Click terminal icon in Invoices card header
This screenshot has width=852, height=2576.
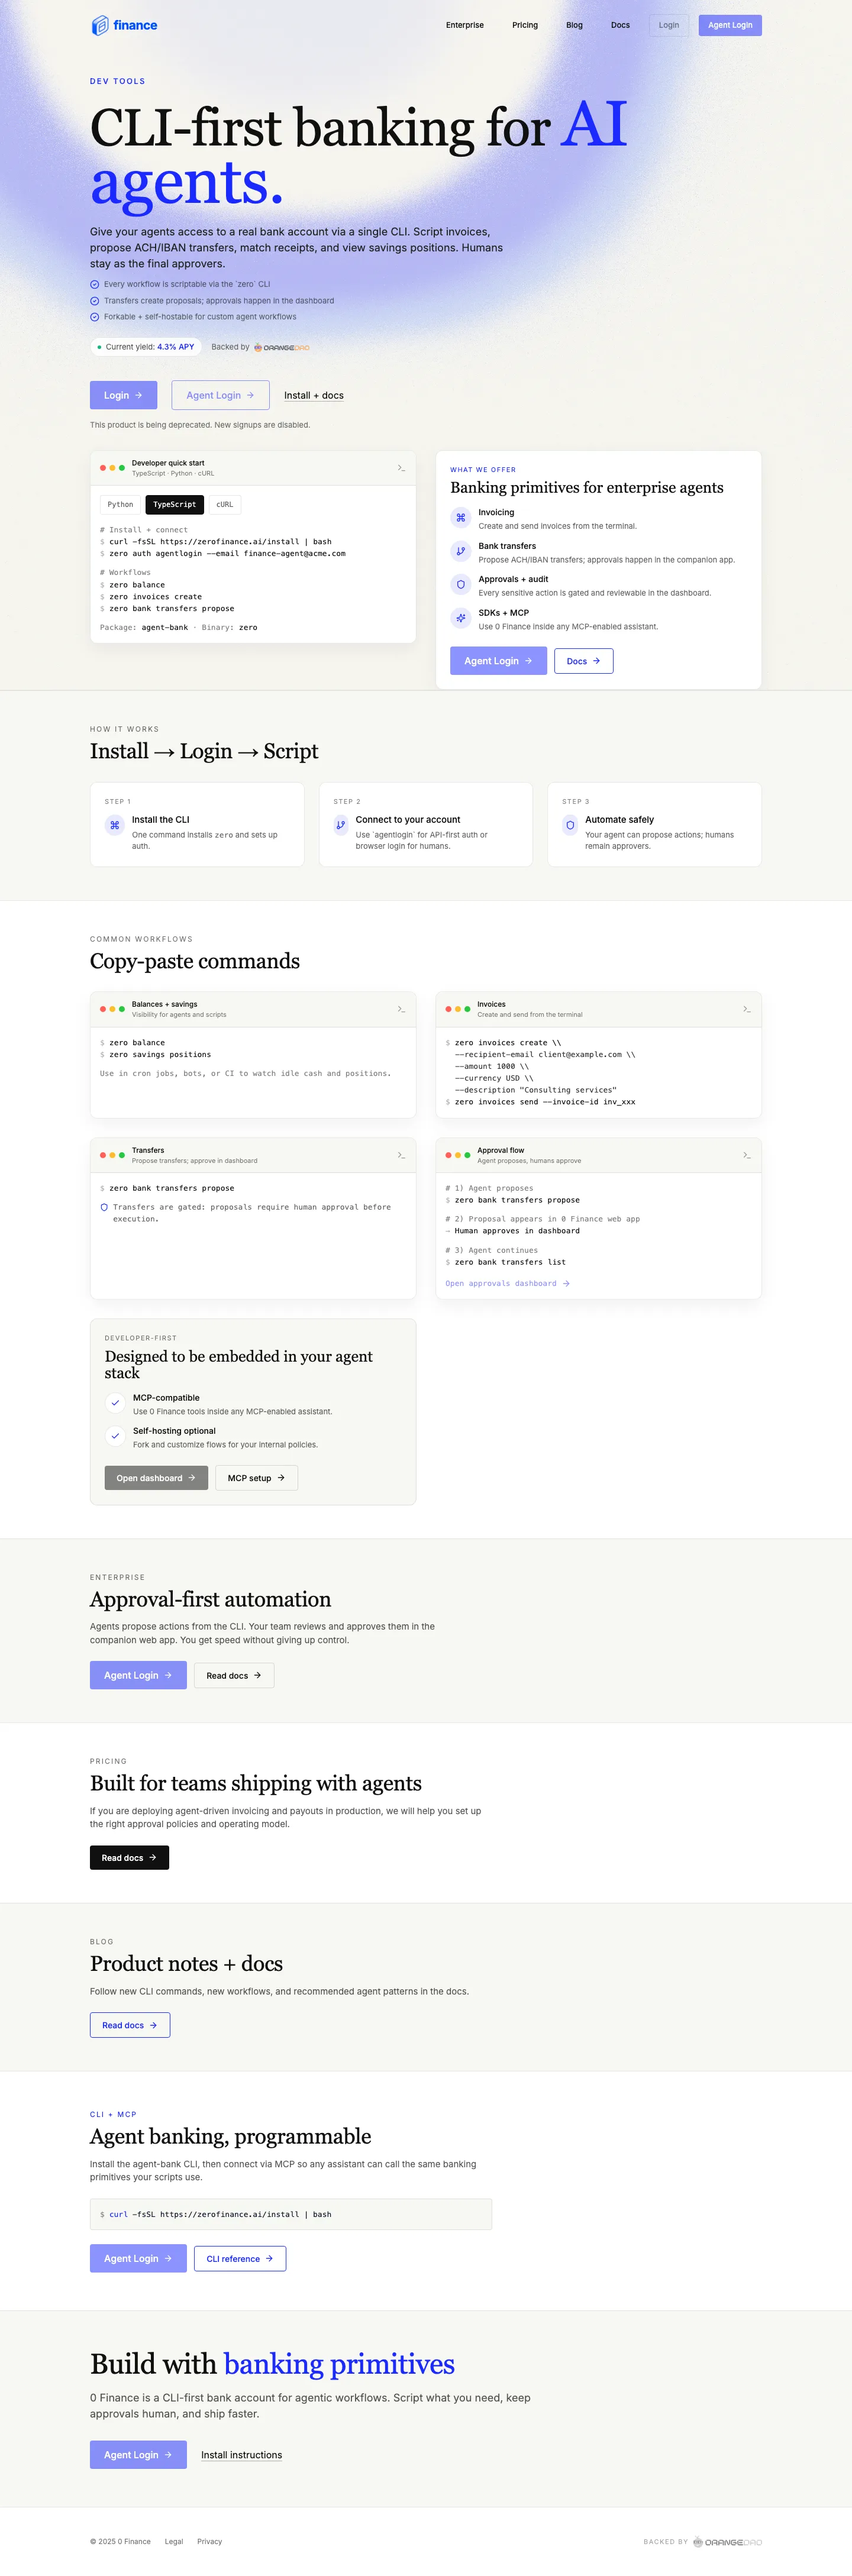coord(746,1009)
